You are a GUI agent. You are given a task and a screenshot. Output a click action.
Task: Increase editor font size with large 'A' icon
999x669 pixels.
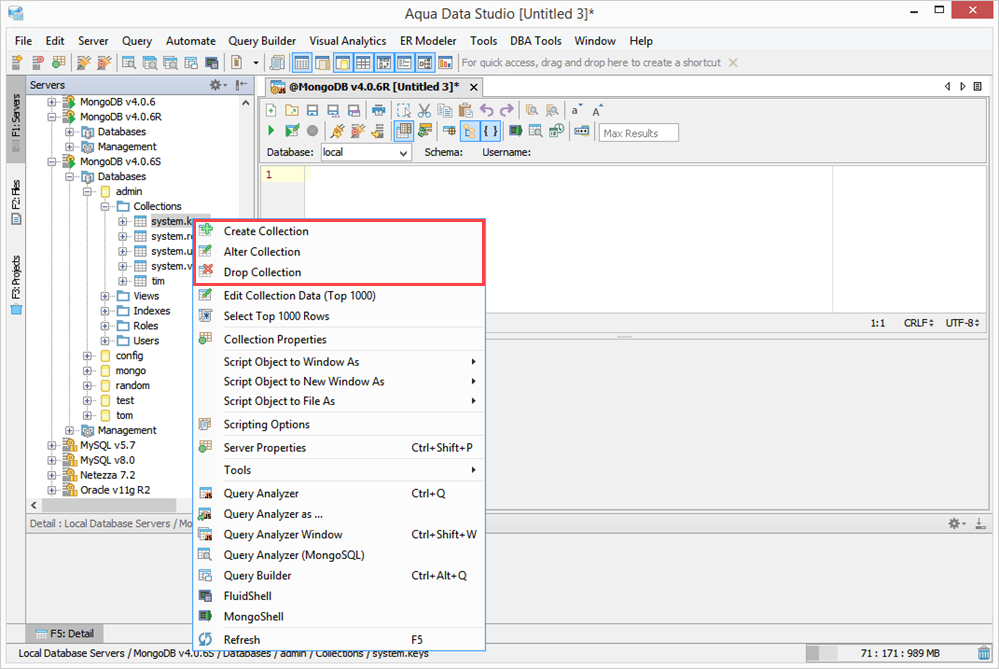pyautogui.click(x=597, y=110)
